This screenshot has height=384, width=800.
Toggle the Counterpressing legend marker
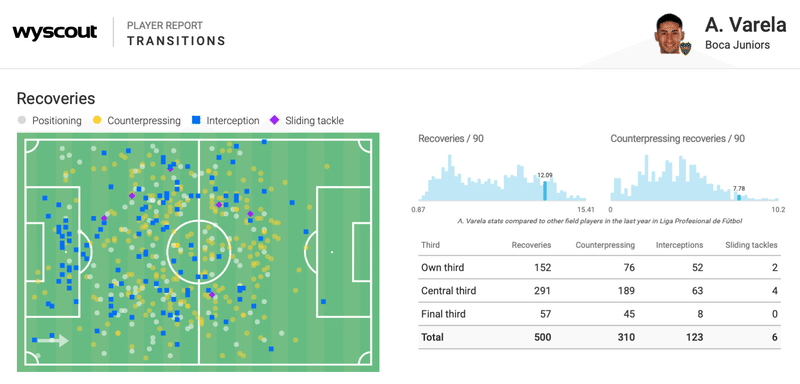(96, 121)
